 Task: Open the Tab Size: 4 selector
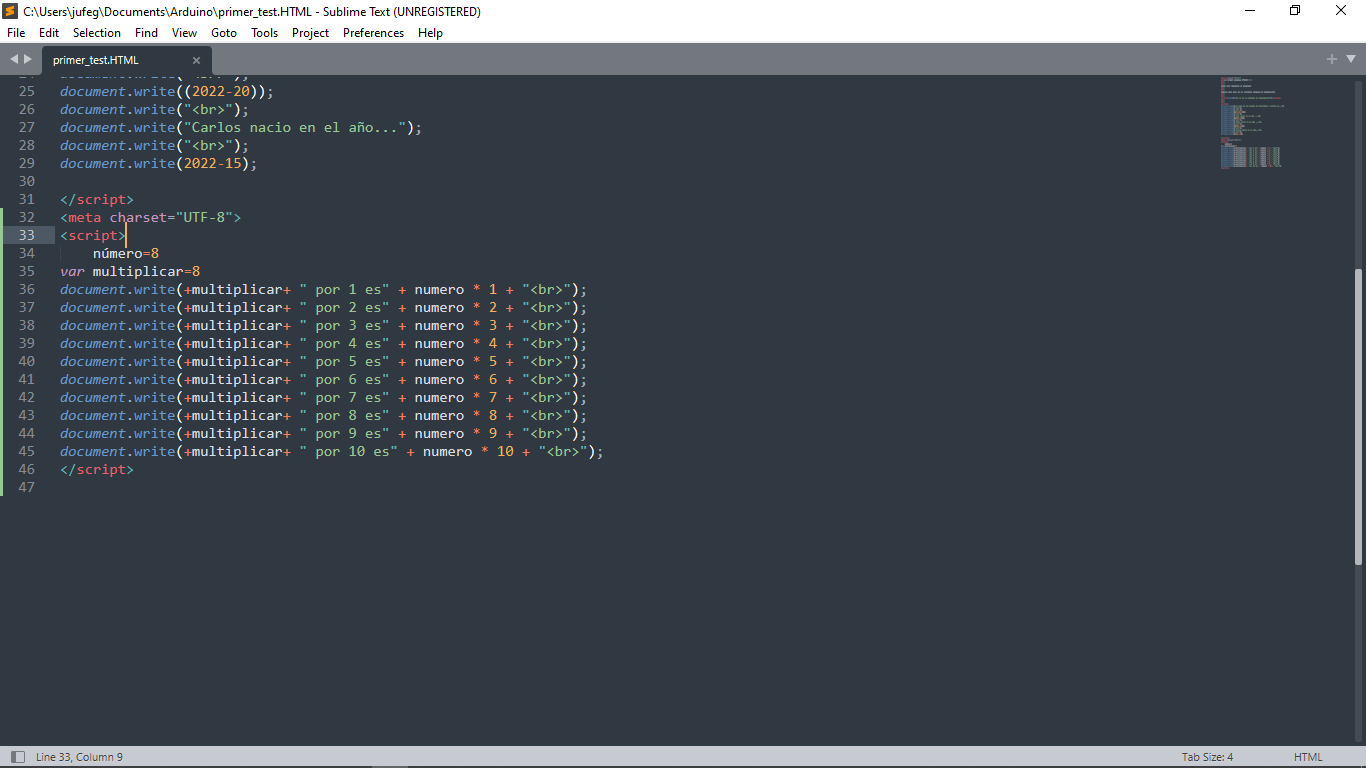pos(1207,757)
